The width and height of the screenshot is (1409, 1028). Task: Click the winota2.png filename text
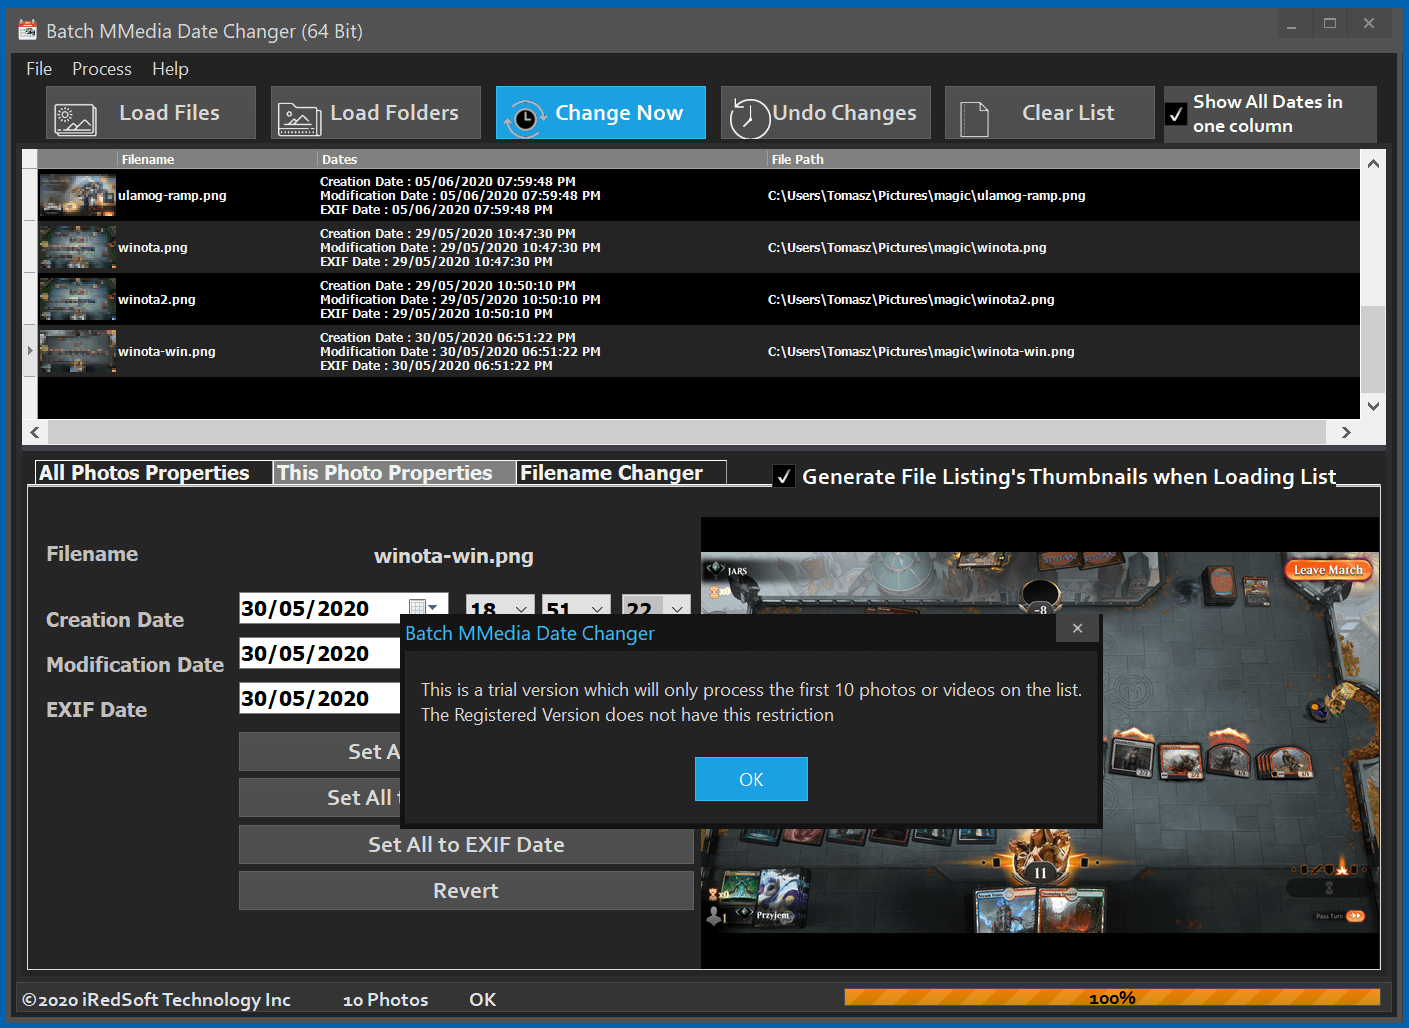pos(157,299)
